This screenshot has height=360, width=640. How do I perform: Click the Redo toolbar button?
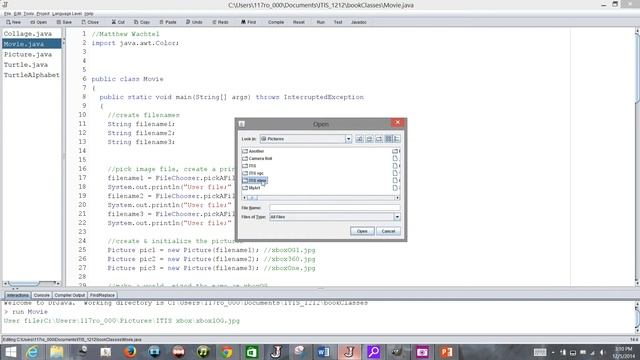220,22
